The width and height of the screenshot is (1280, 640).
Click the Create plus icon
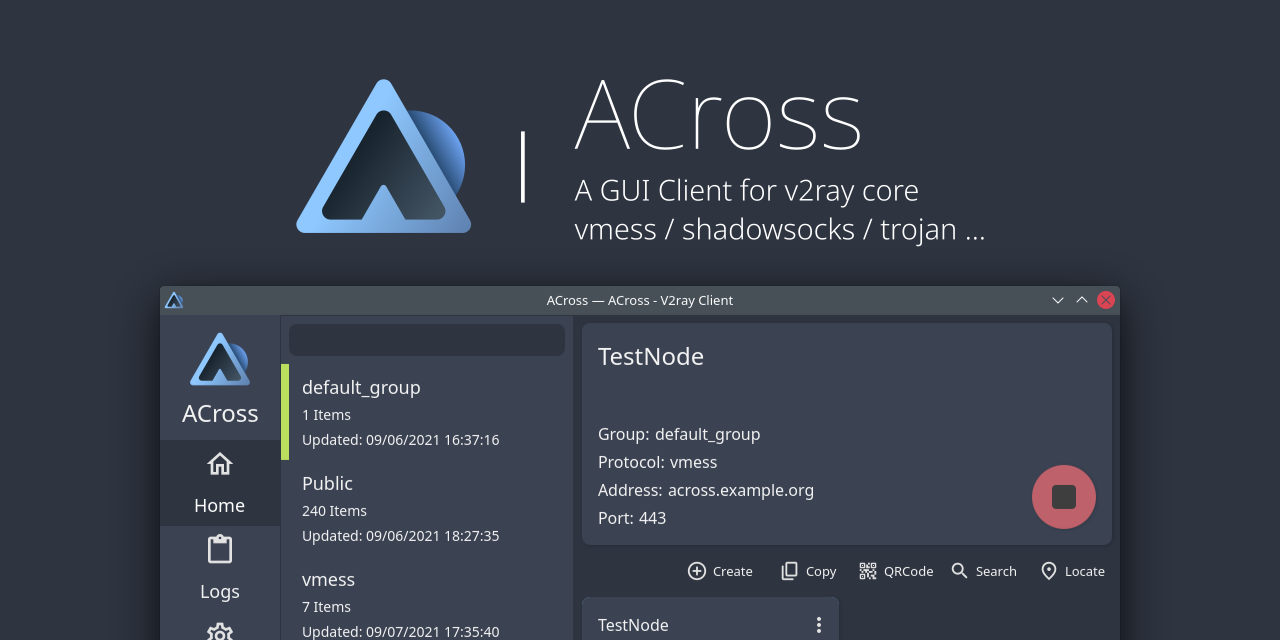[x=697, y=571]
